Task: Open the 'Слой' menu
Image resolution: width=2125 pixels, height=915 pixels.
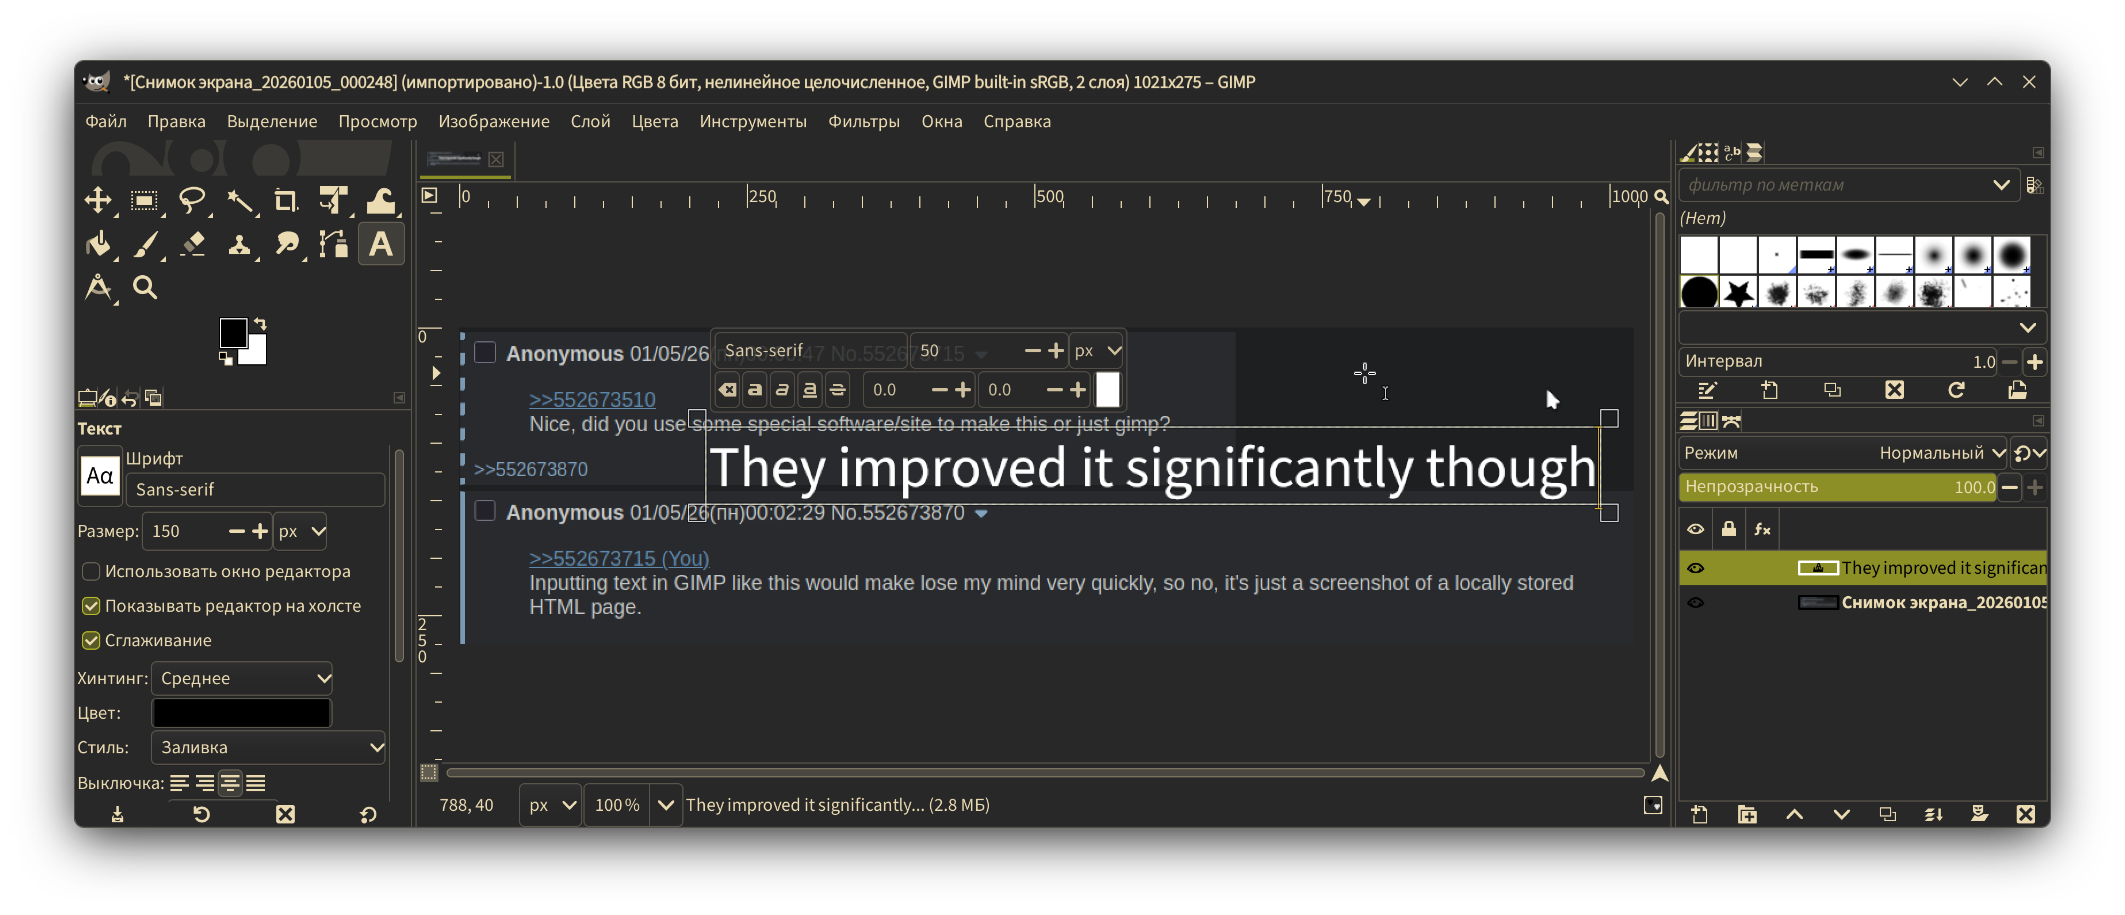Action: tap(591, 121)
